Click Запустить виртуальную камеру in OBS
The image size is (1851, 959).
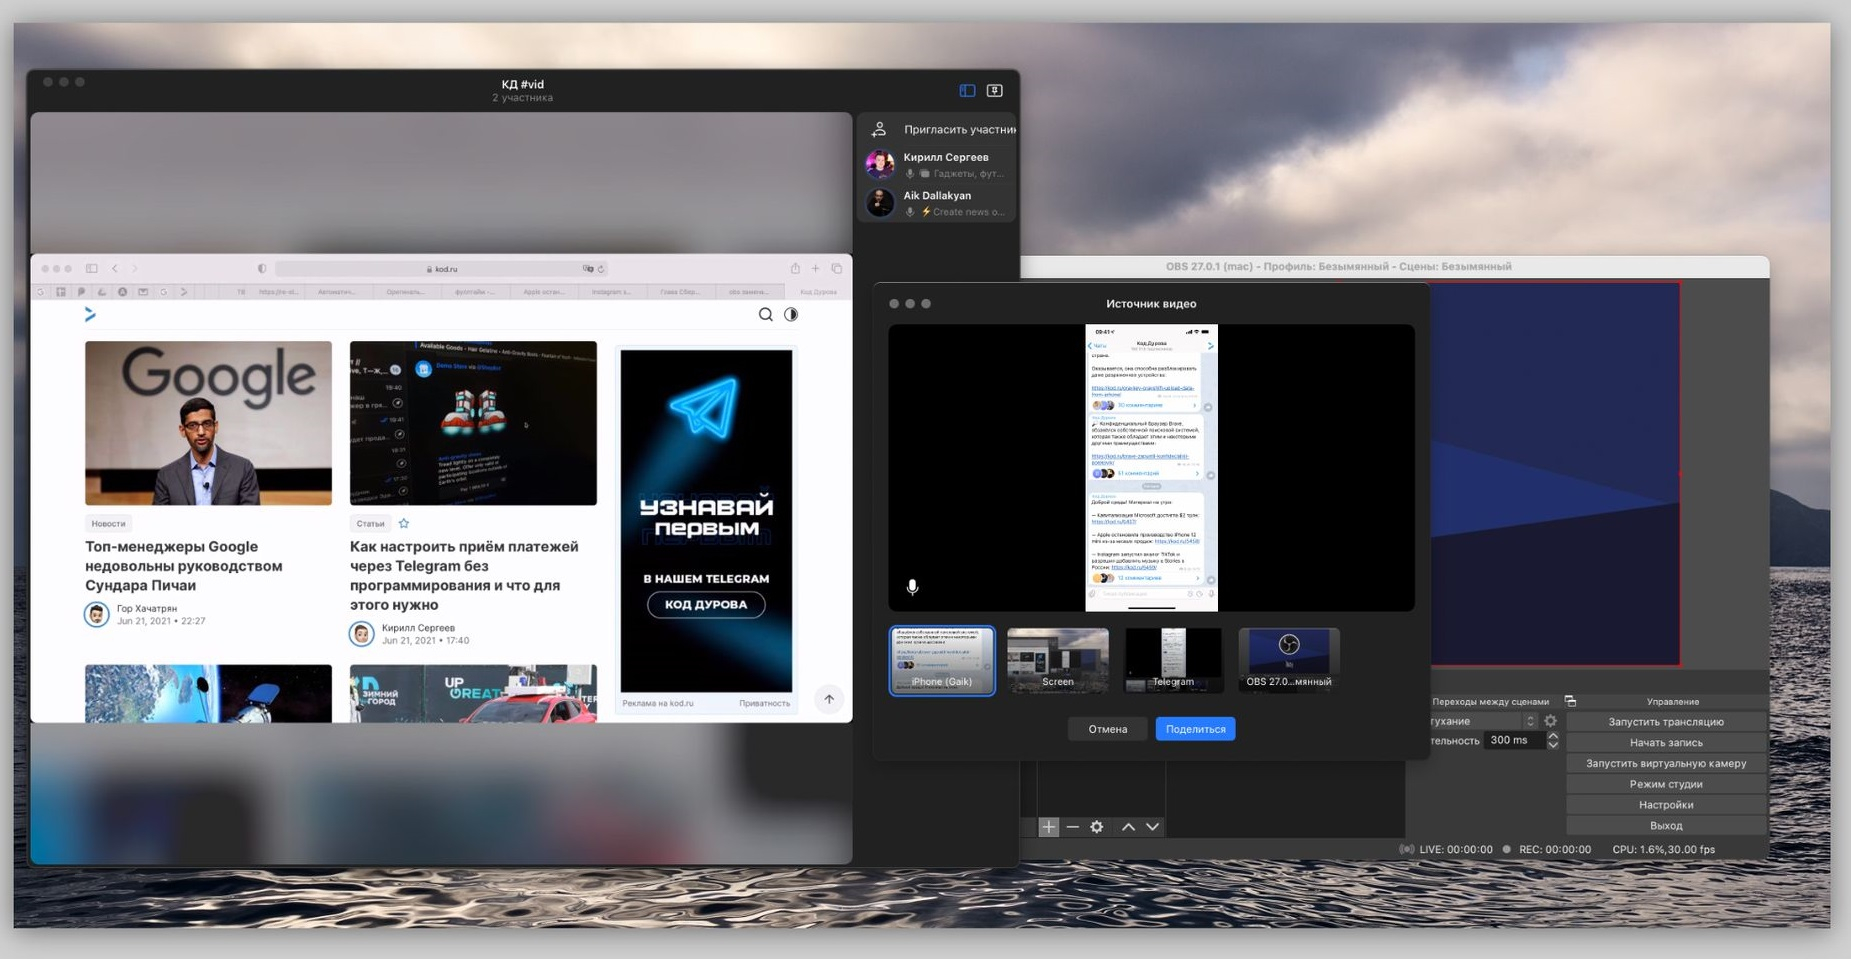(x=1666, y=764)
